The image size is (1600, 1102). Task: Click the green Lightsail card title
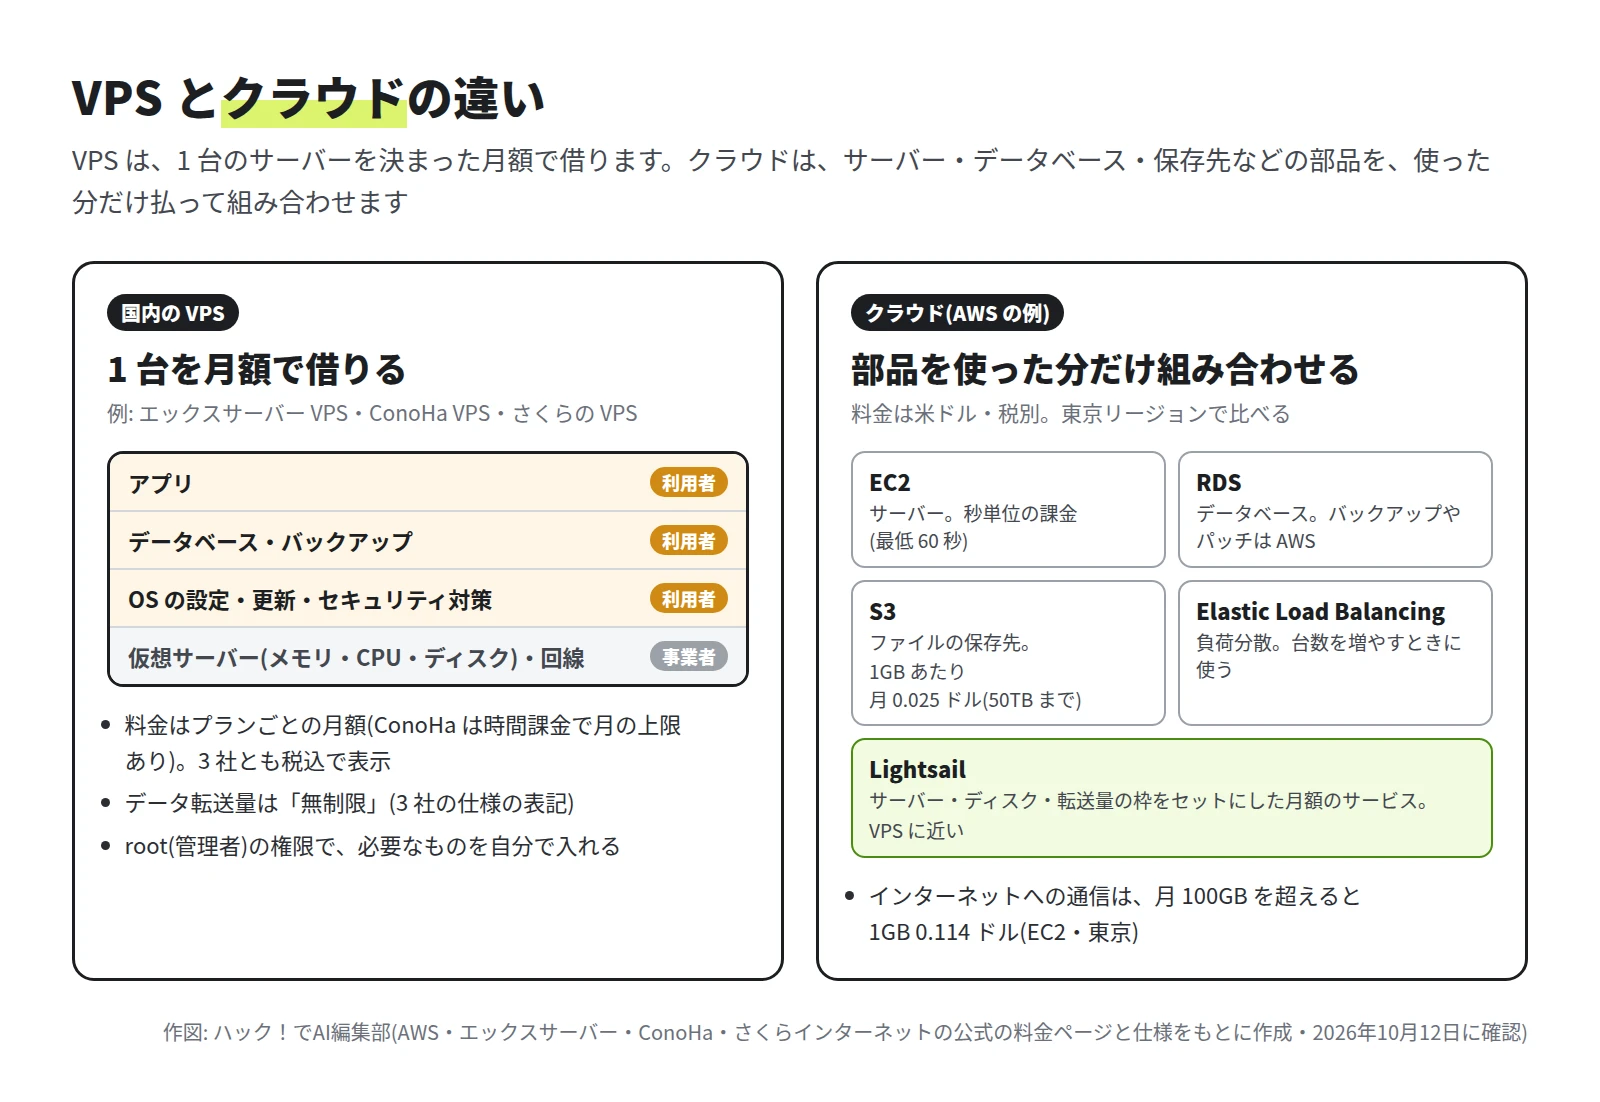pyautogui.click(x=917, y=769)
